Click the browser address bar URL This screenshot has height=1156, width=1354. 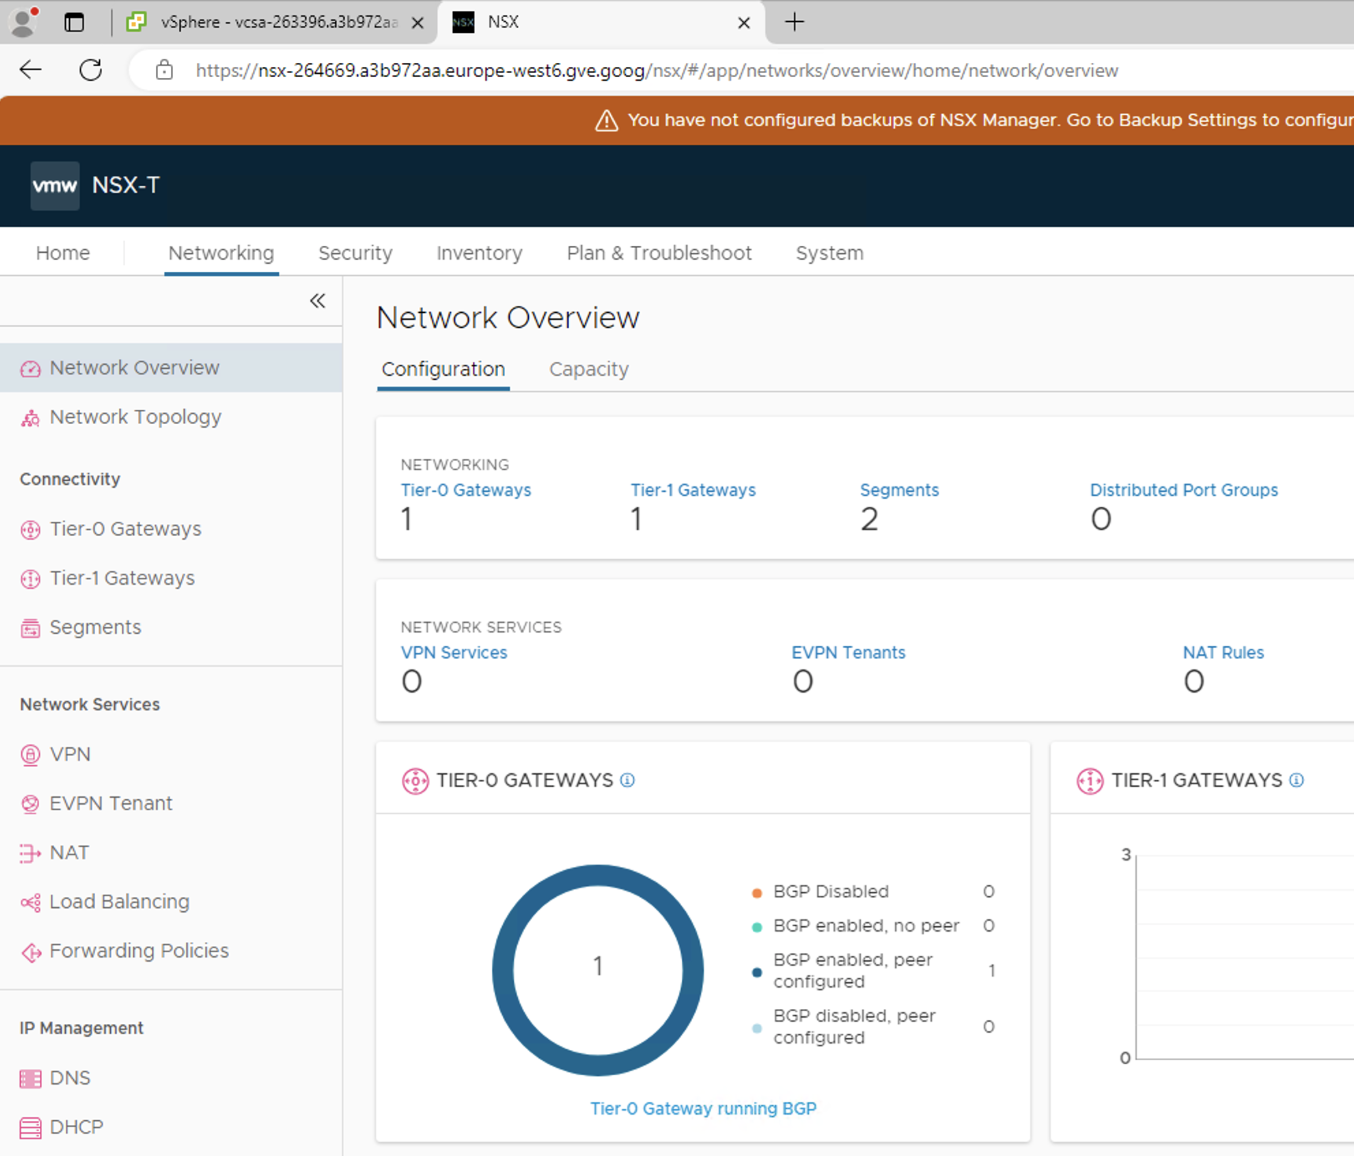pos(657,70)
